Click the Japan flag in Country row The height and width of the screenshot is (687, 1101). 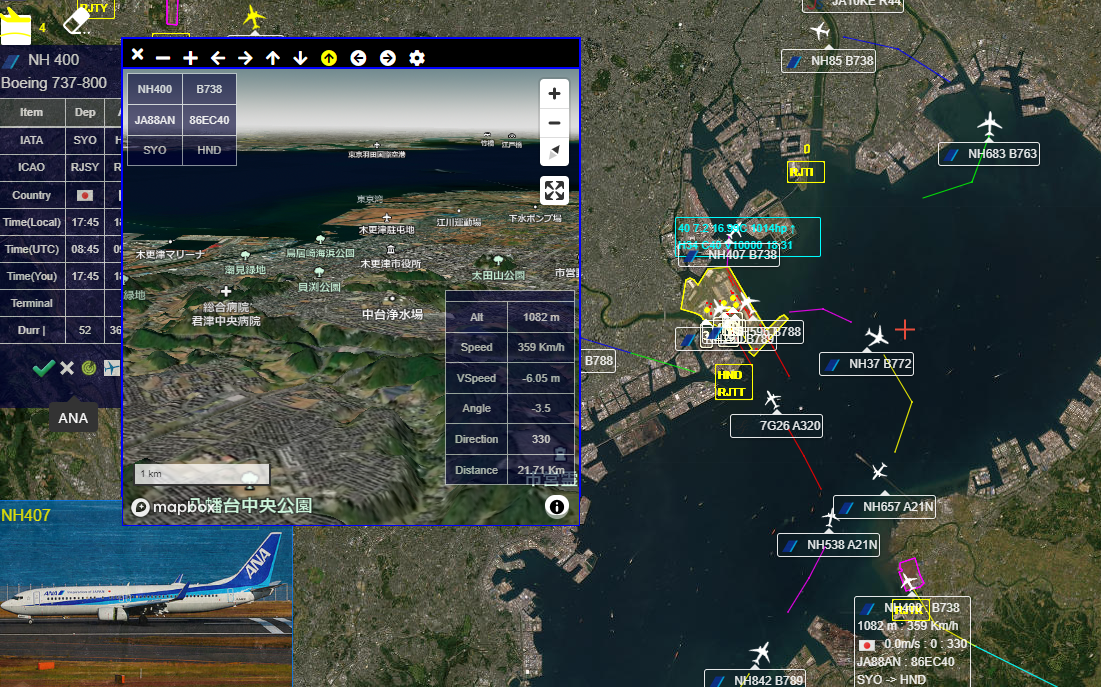85,195
